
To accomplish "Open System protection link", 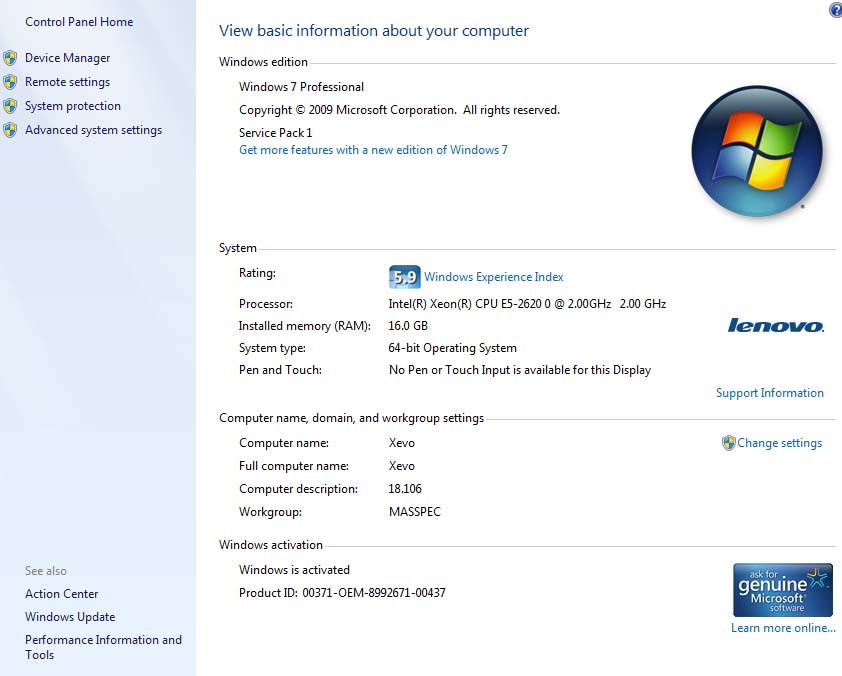I will coord(72,106).
